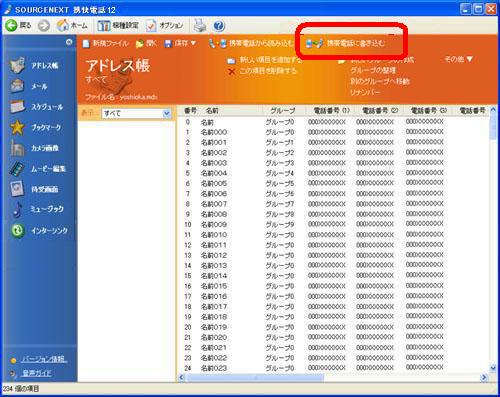Select the row 名前023

(x=334, y=368)
